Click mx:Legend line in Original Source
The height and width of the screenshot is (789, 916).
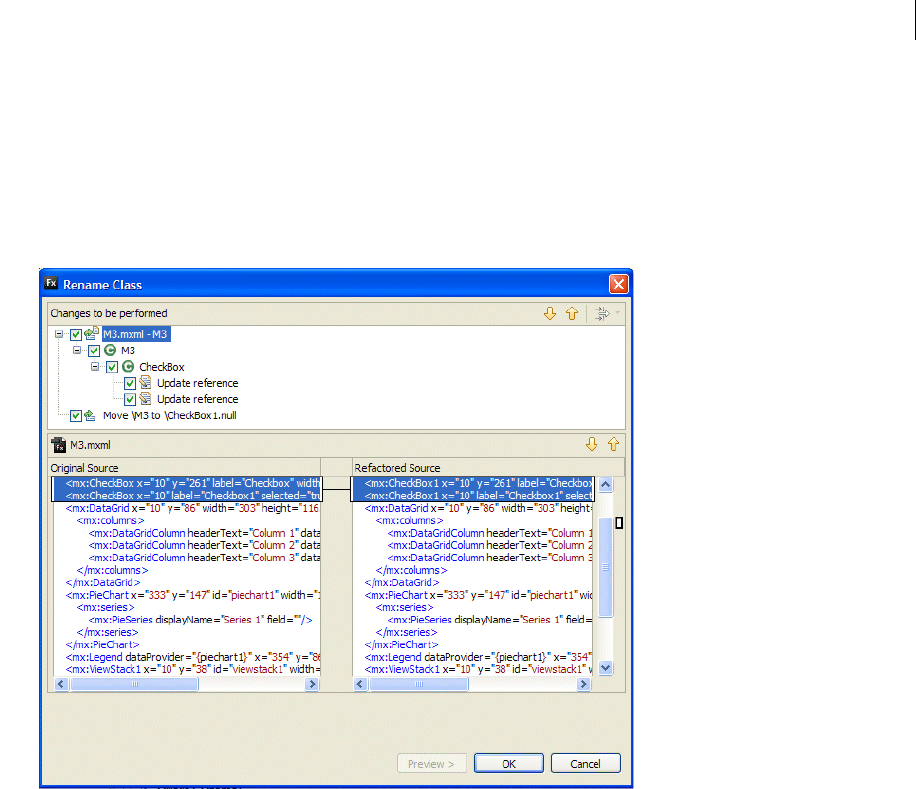[193, 657]
